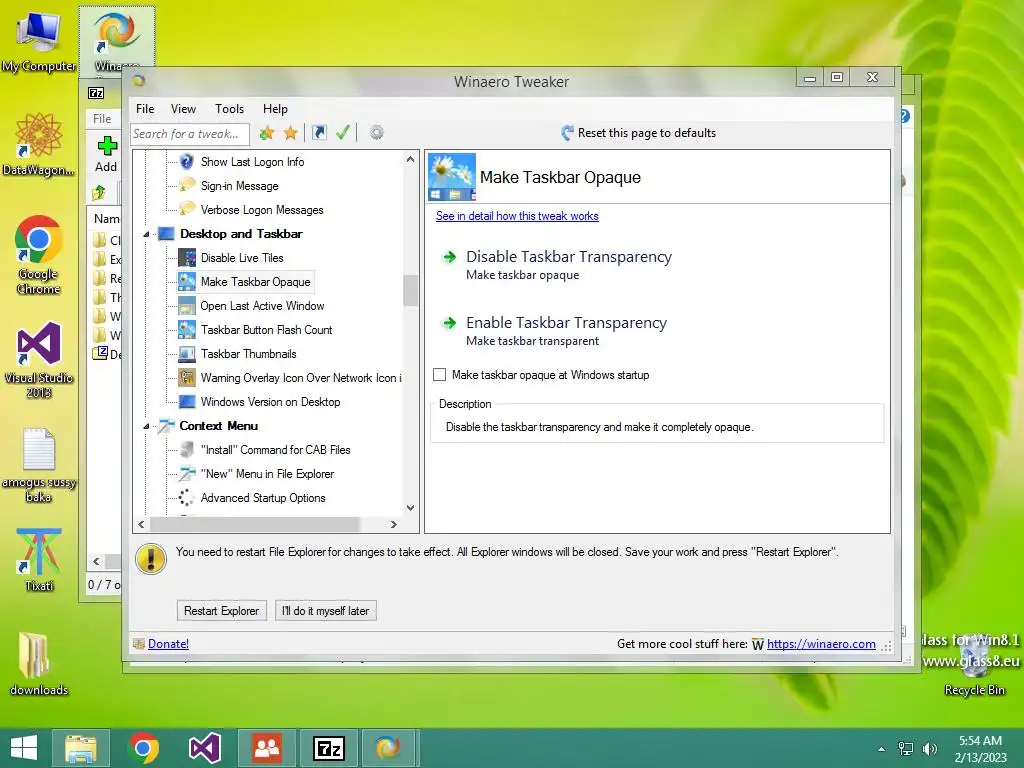Screen dimensions: 1024x768
Task: Click the tree horizontal scrollbar left arrow
Action: 142,524
